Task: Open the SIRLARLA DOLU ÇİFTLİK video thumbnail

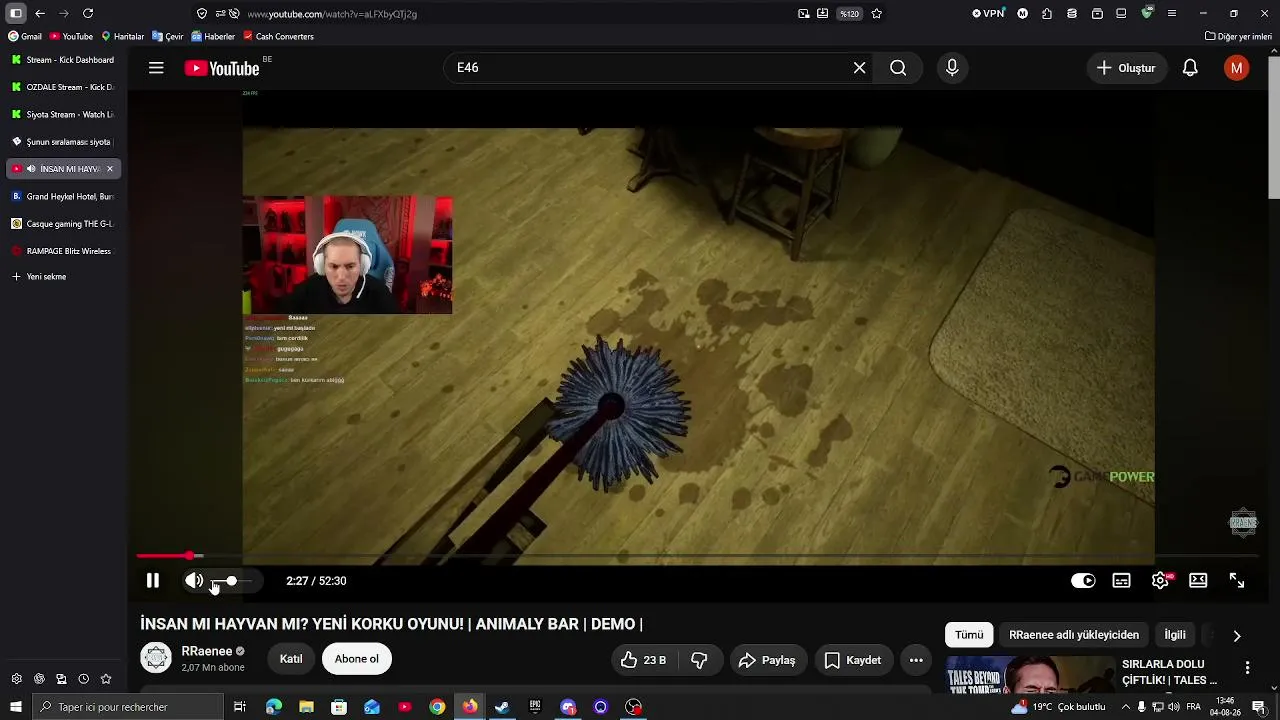Action: 1029,675
